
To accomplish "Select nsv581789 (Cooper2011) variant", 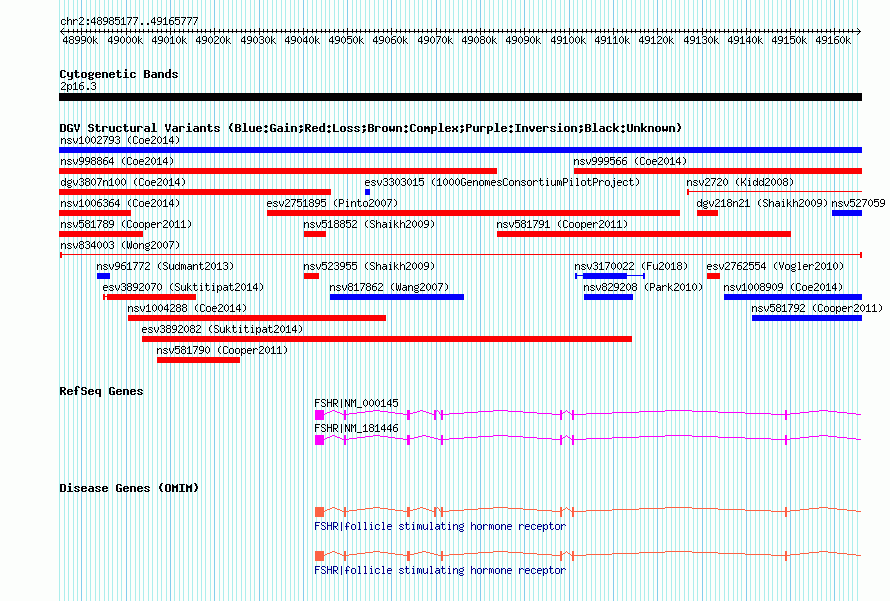I will (x=101, y=234).
